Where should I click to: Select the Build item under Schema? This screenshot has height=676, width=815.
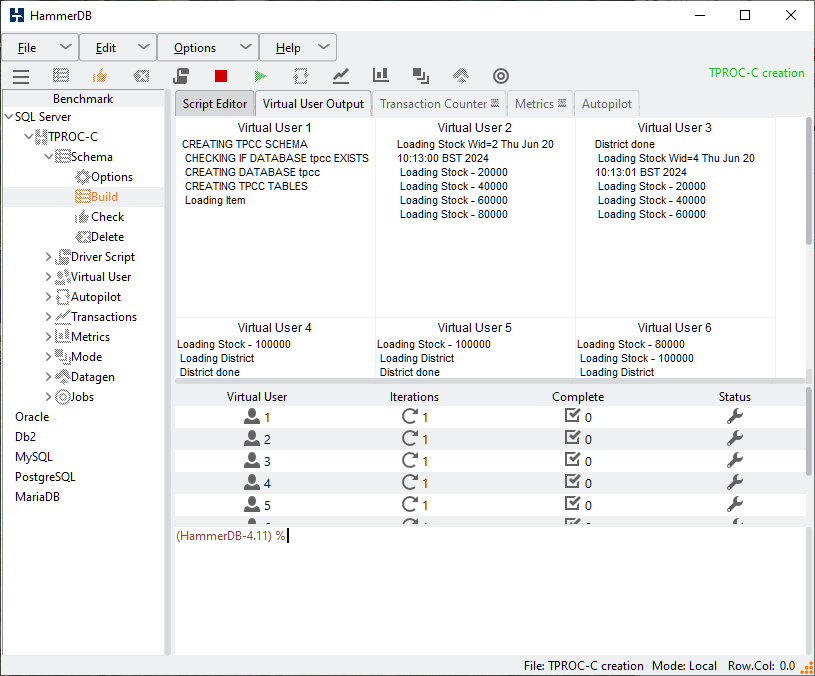(97, 196)
